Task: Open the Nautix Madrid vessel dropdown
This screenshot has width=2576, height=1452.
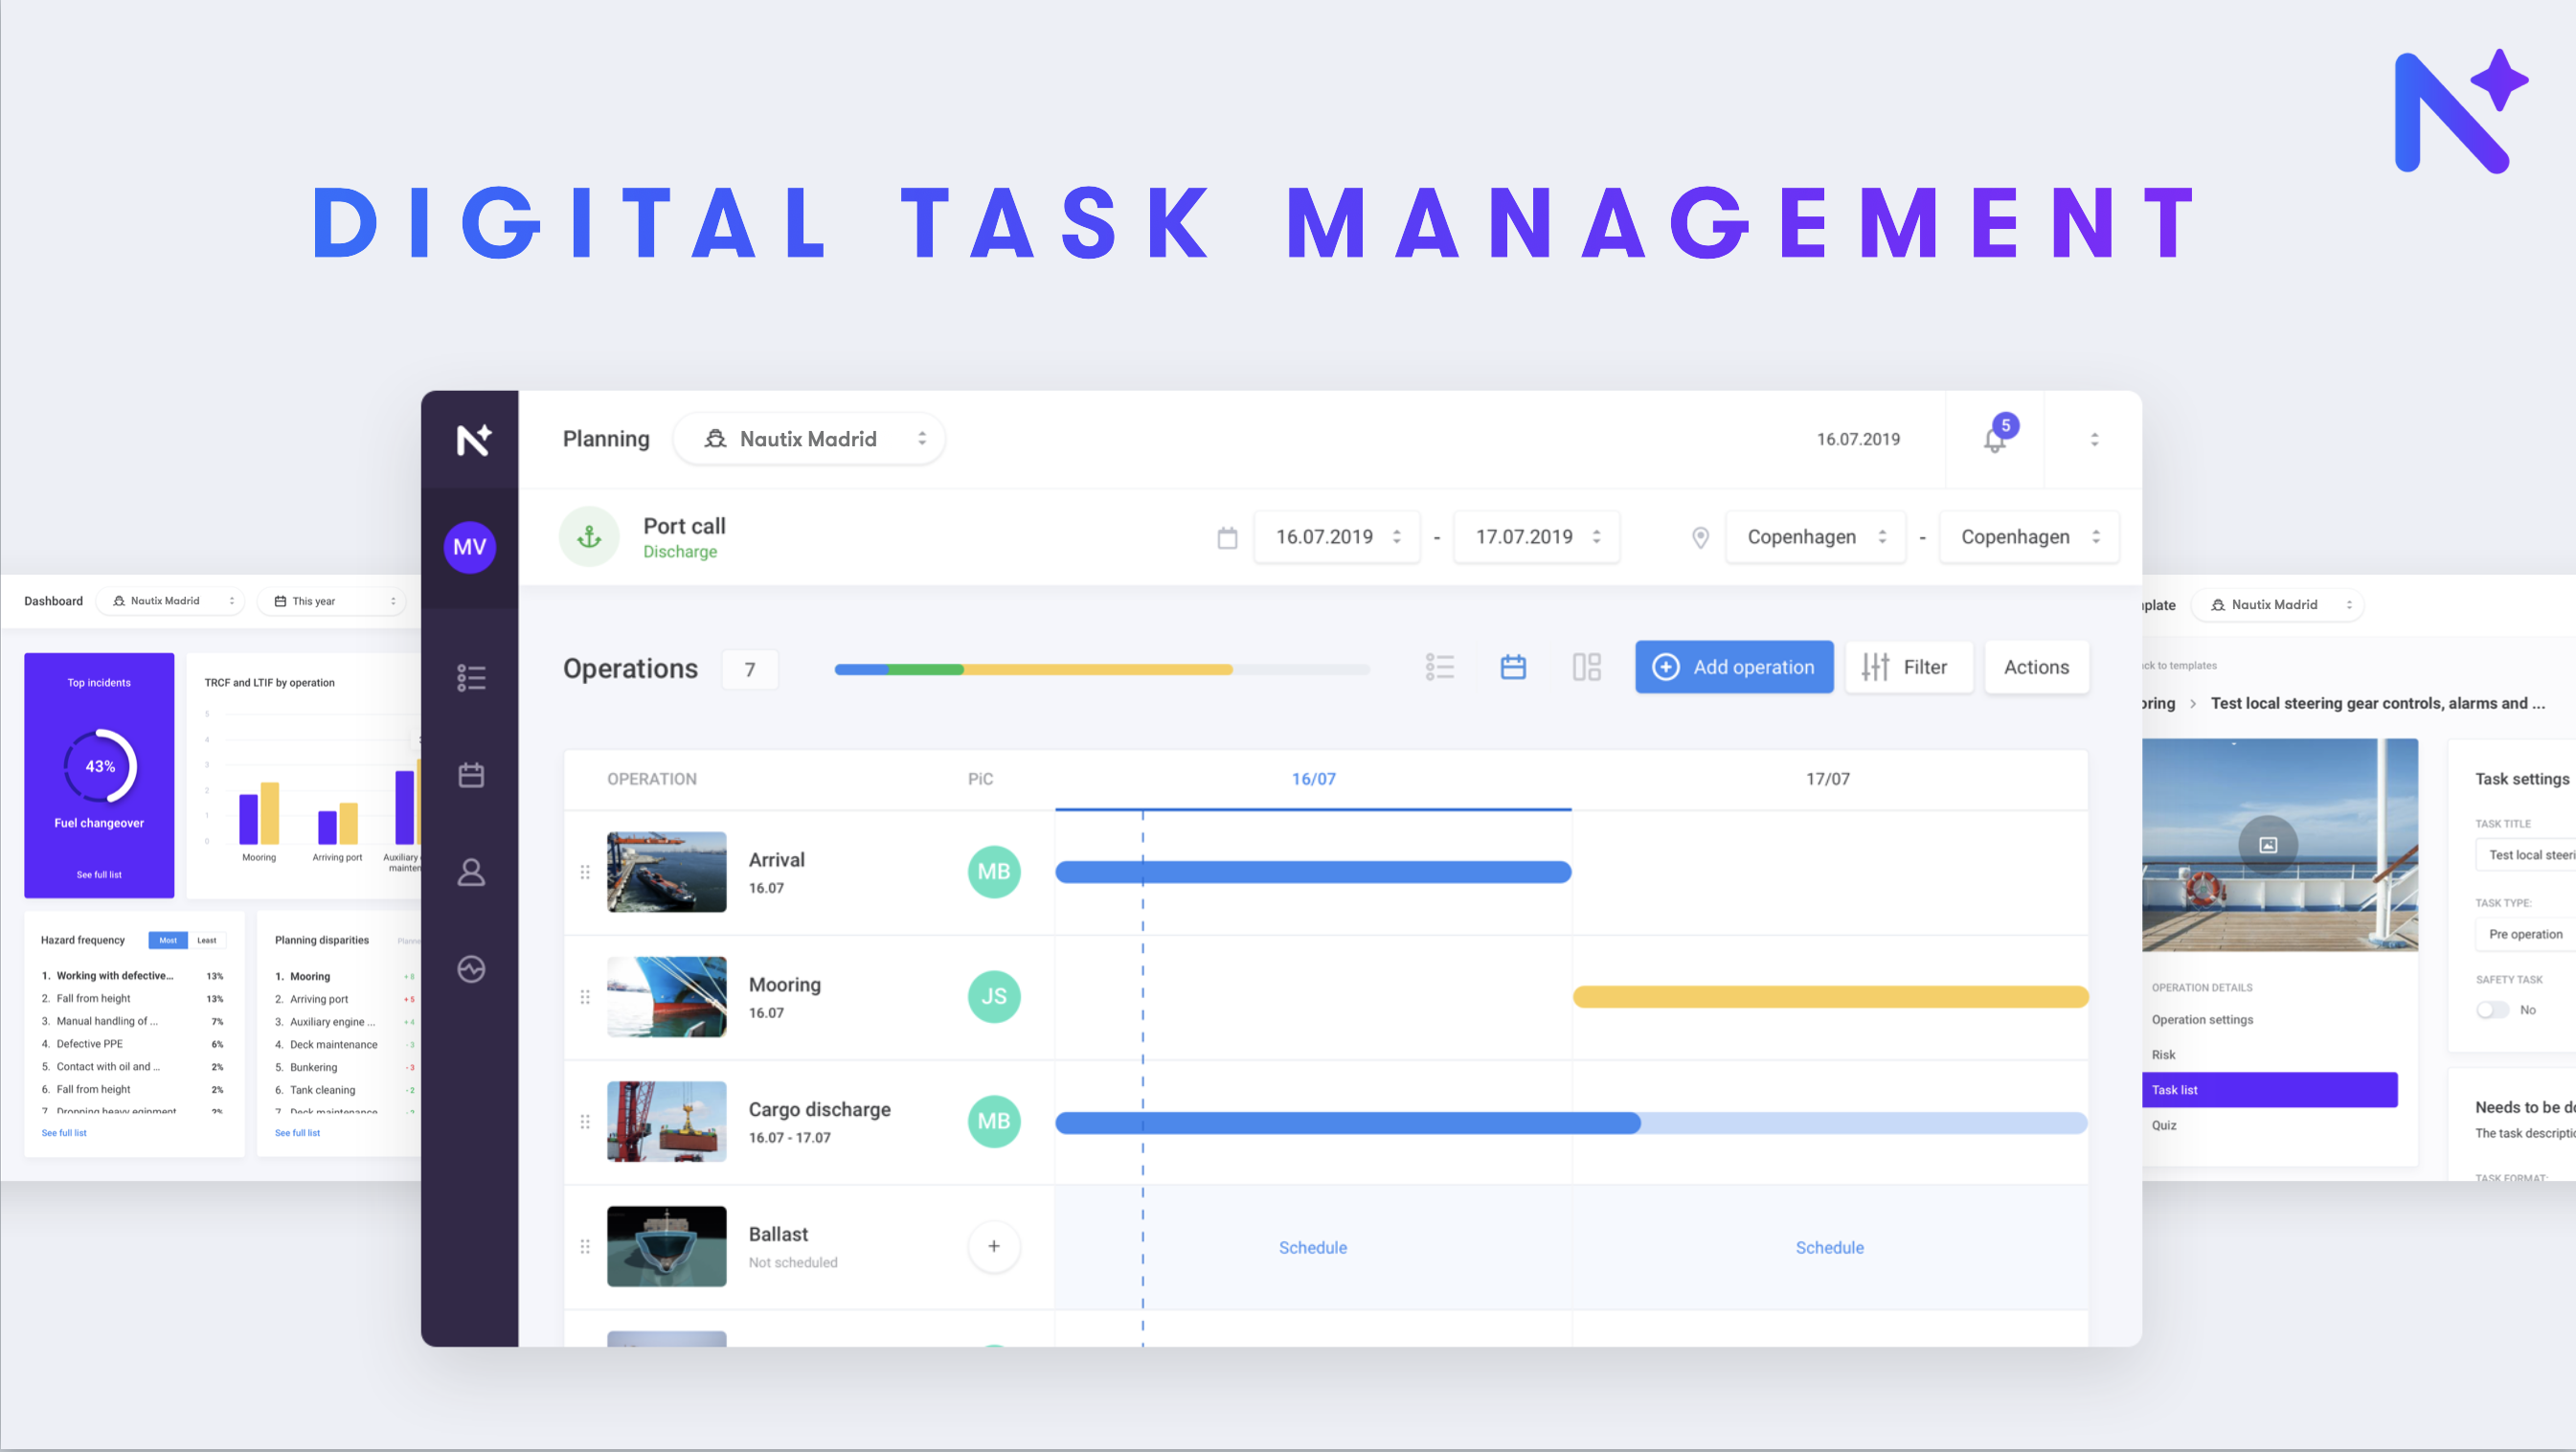Action: 809,438
